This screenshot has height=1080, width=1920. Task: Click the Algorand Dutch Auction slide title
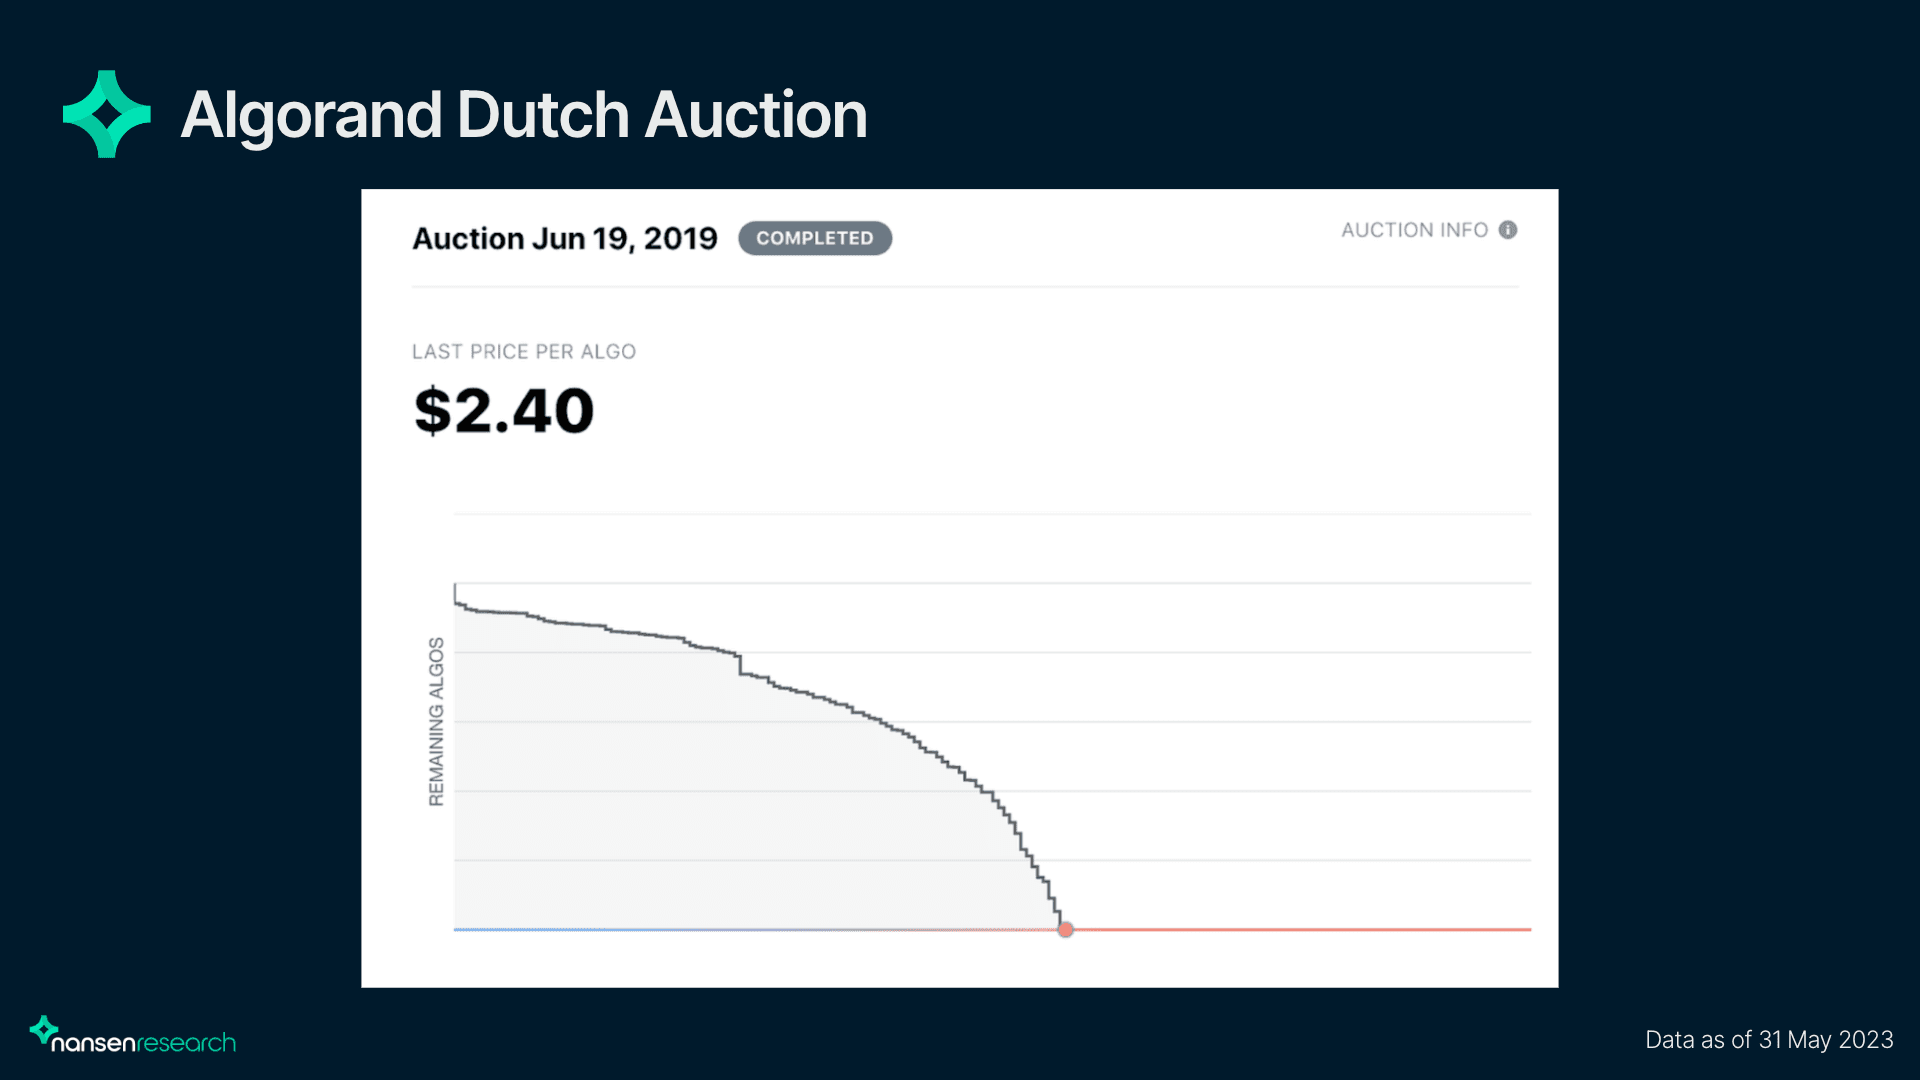coord(524,114)
